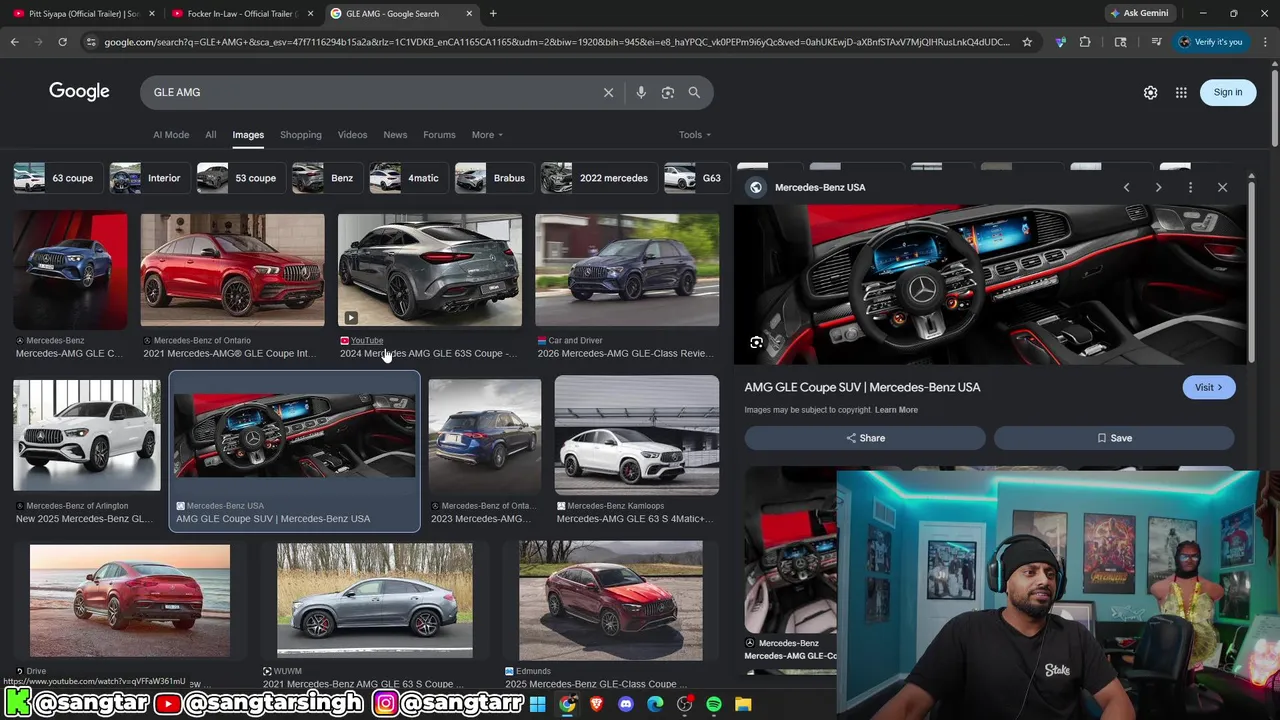Switch to AI Mode tab
The image size is (1280, 720).
pos(171,135)
